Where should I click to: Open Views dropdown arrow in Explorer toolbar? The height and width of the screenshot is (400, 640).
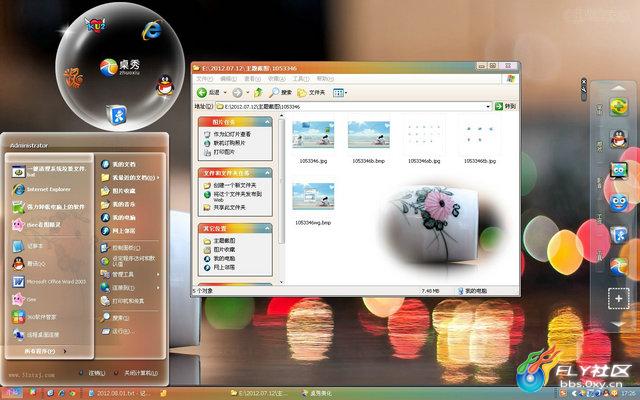coord(346,93)
